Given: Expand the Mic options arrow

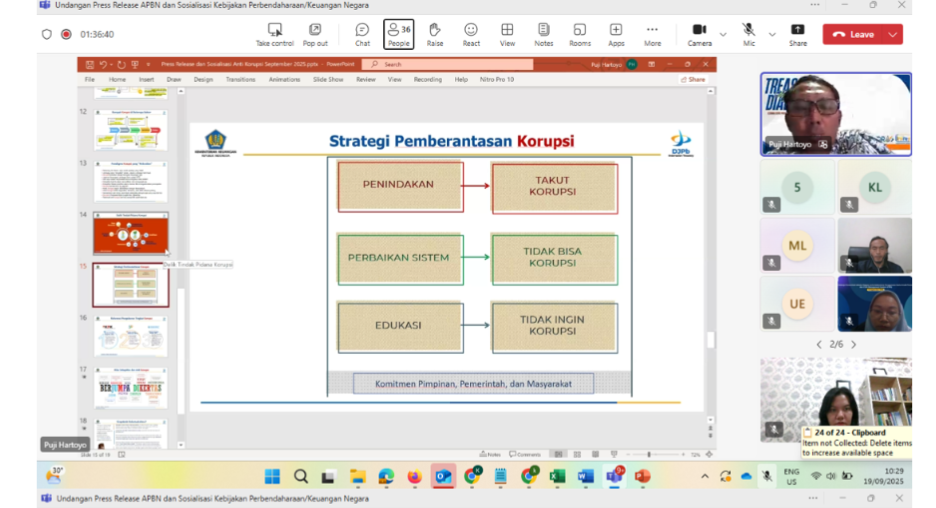Looking at the screenshot, I should tap(771, 34).
